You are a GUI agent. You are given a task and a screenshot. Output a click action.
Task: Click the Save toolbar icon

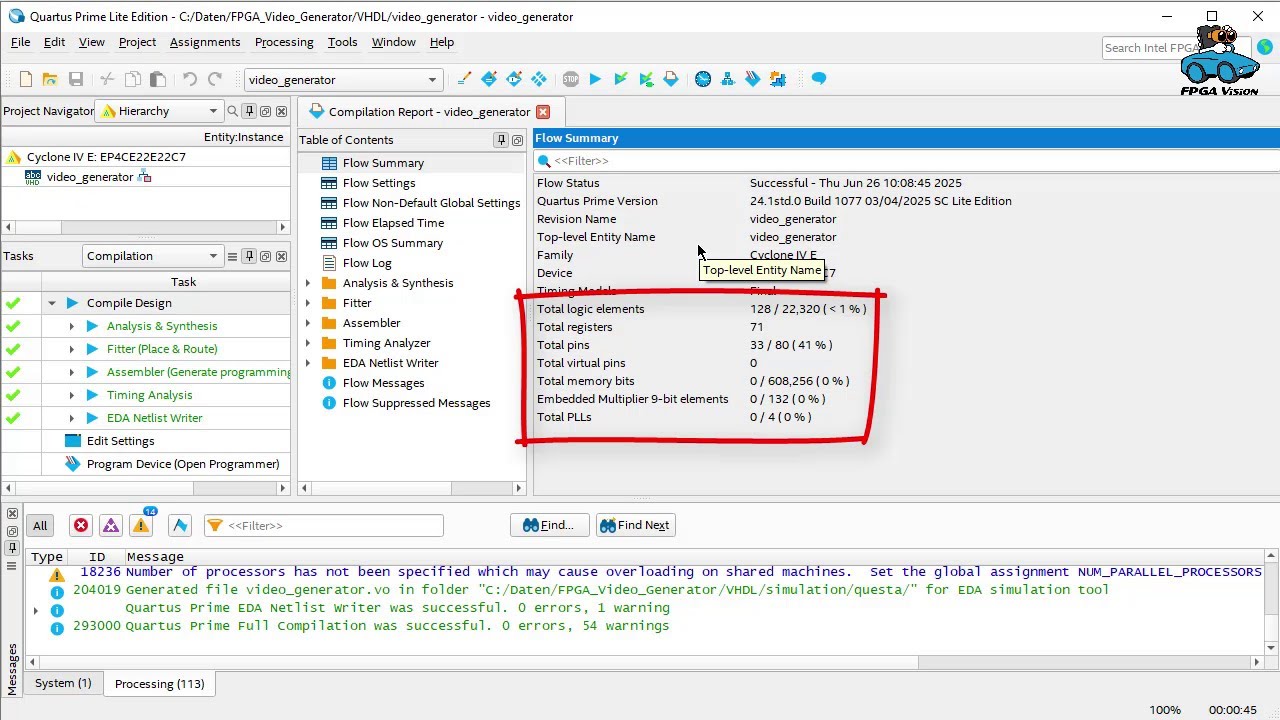click(76, 79)
